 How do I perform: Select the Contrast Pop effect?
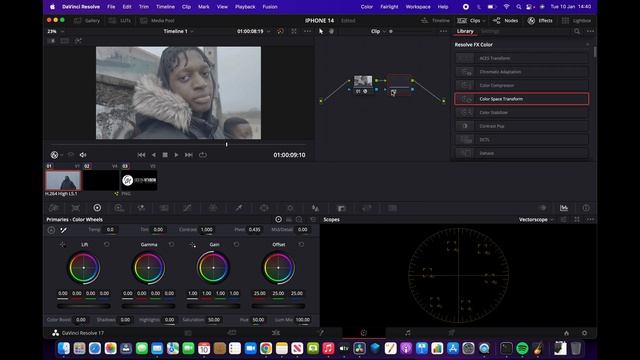tap(522, 126)
